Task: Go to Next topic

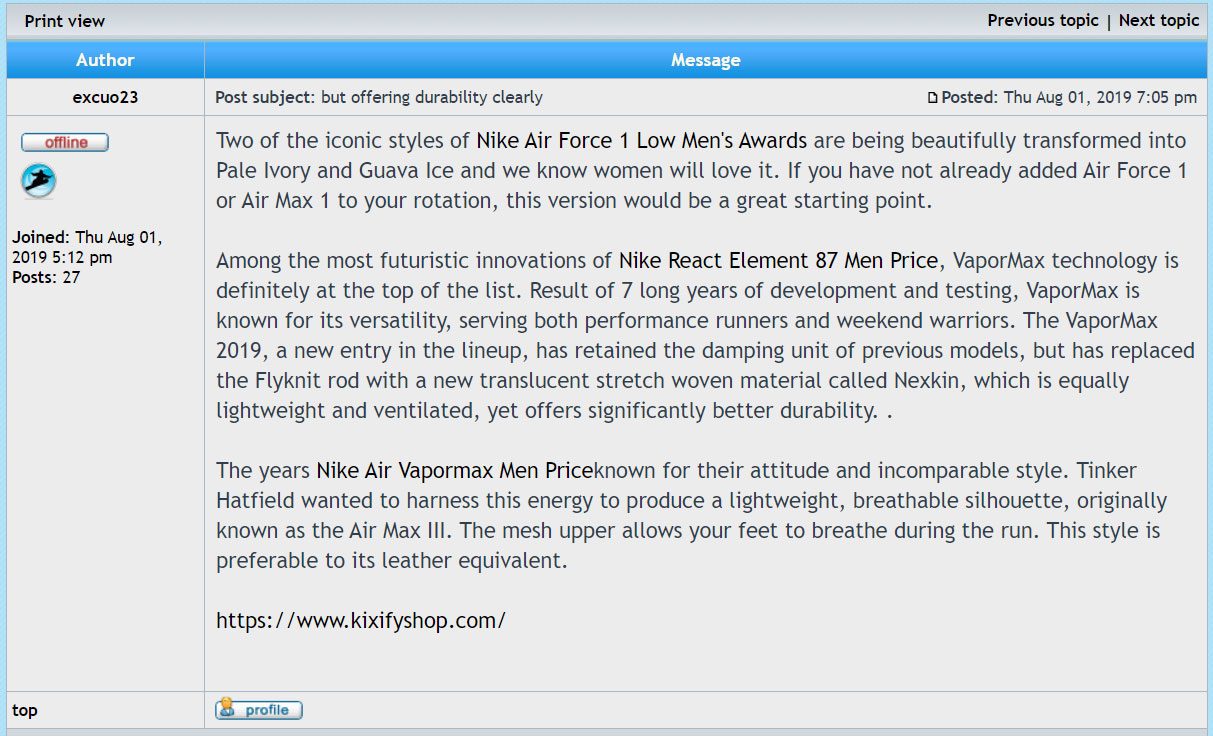Action: (x=1159, y=20)
